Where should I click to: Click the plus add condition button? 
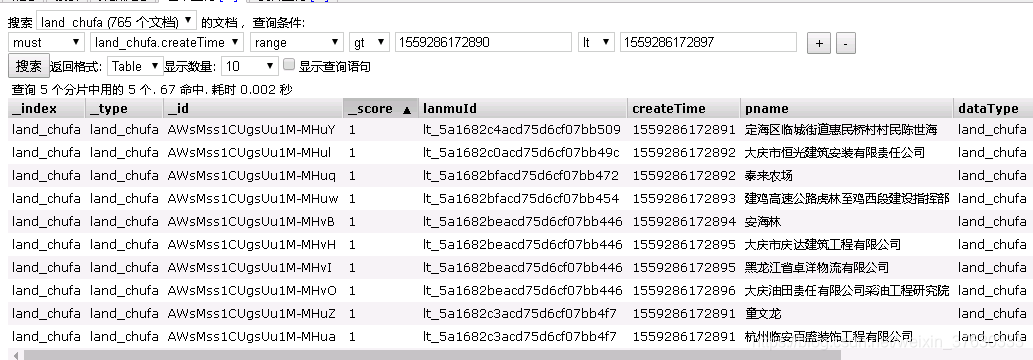(819, 43)
